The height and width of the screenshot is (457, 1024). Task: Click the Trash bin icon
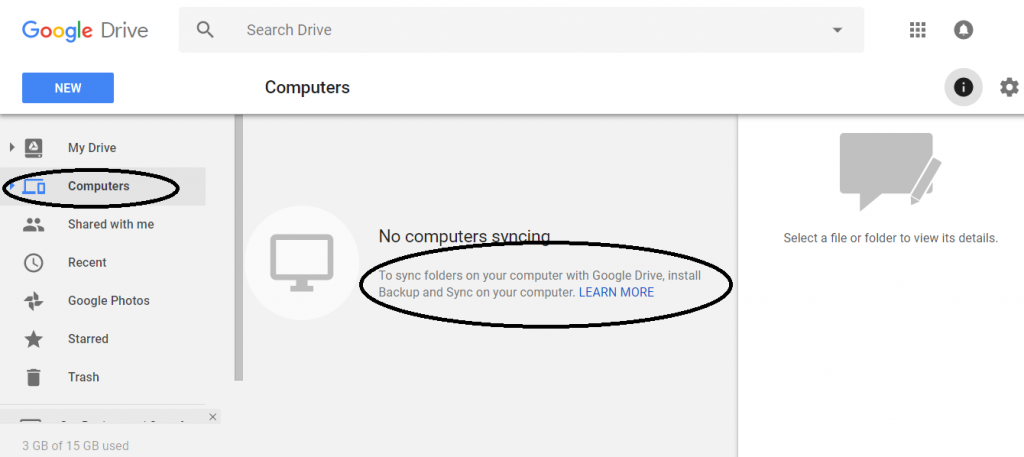pyautogui.click(x=33, y=377)
